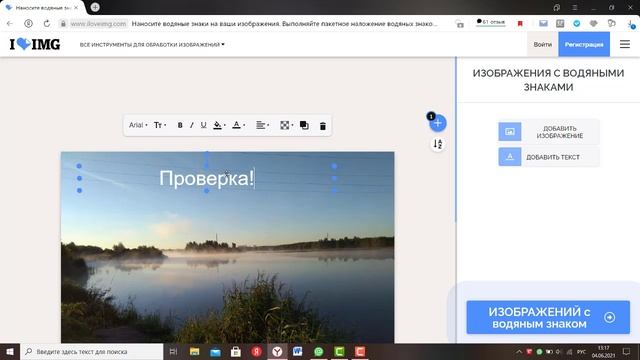Click the lock site-info icon

pos(63,24)
